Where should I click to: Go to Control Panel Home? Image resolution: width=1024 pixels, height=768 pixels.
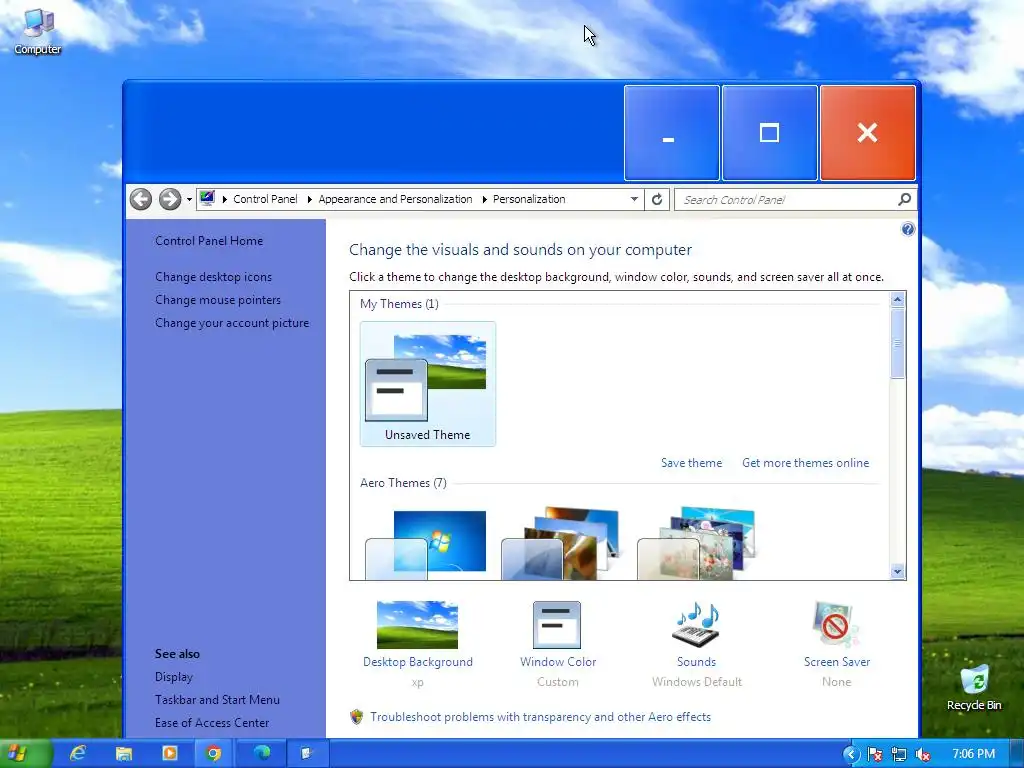(x=209, y=241)
